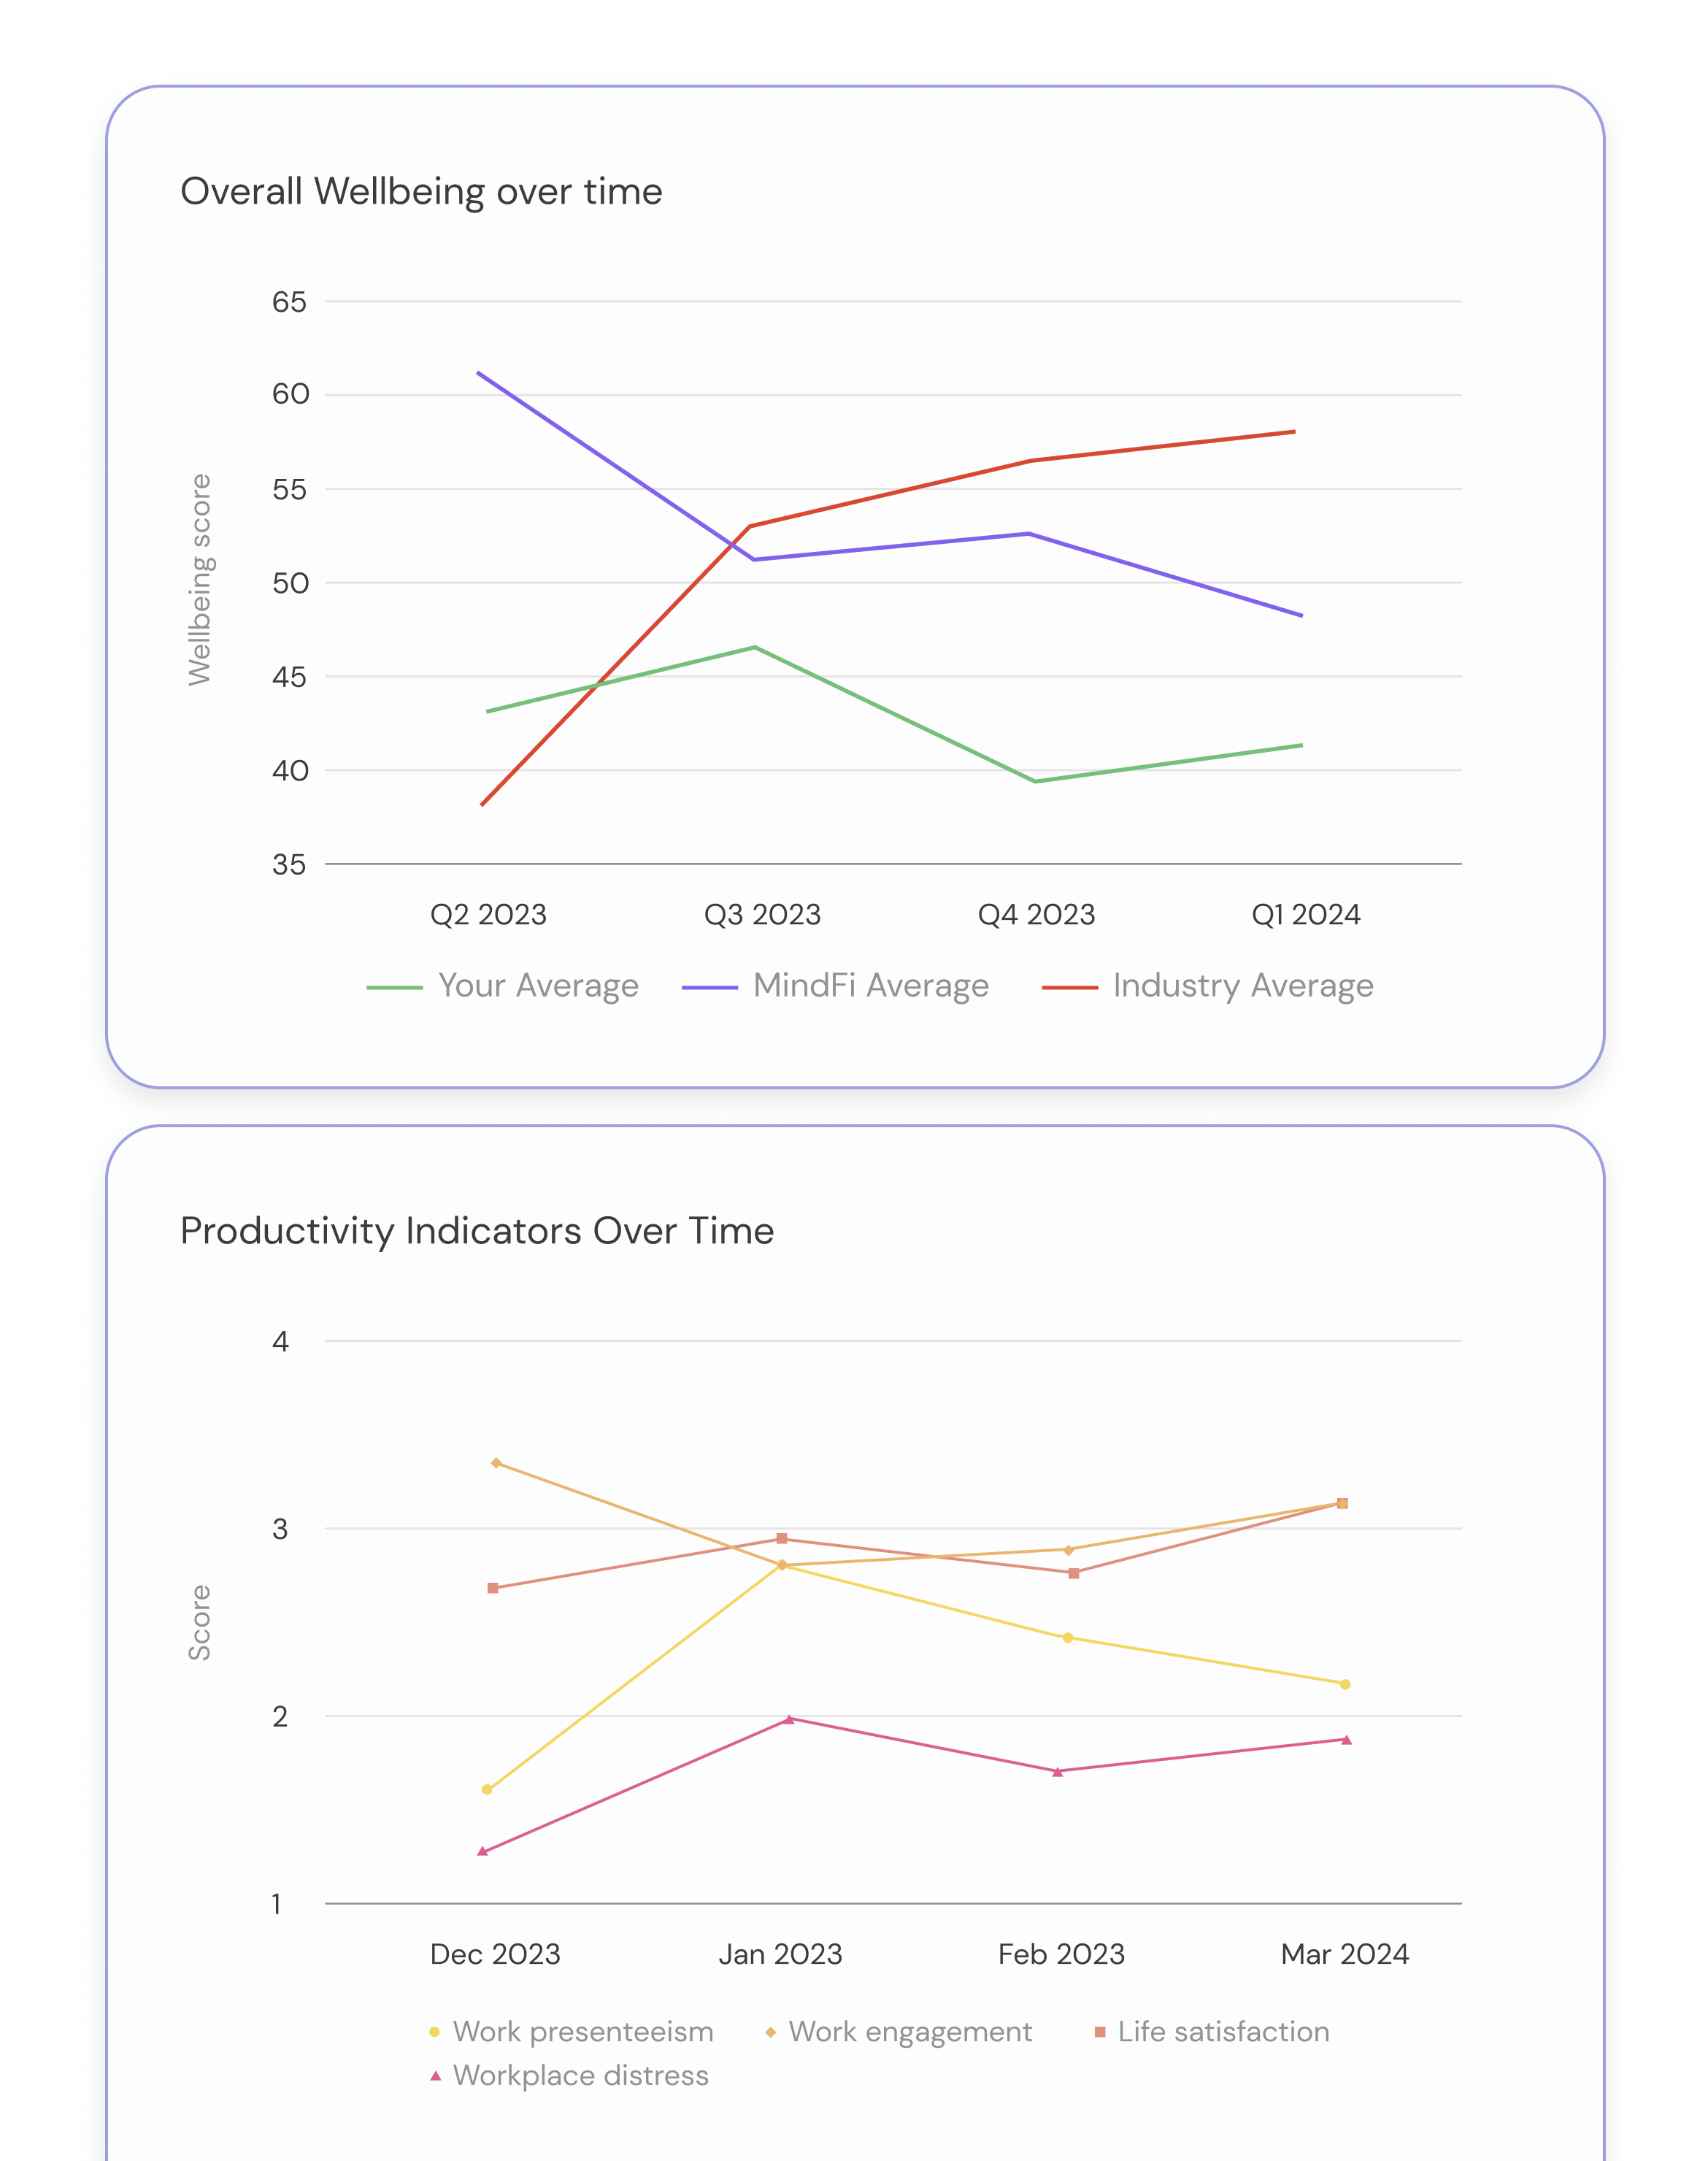Click the Q1 2024 axis label
Image resolution: width=1708 pixels, height=2161 pixels.
(1306, 914)
